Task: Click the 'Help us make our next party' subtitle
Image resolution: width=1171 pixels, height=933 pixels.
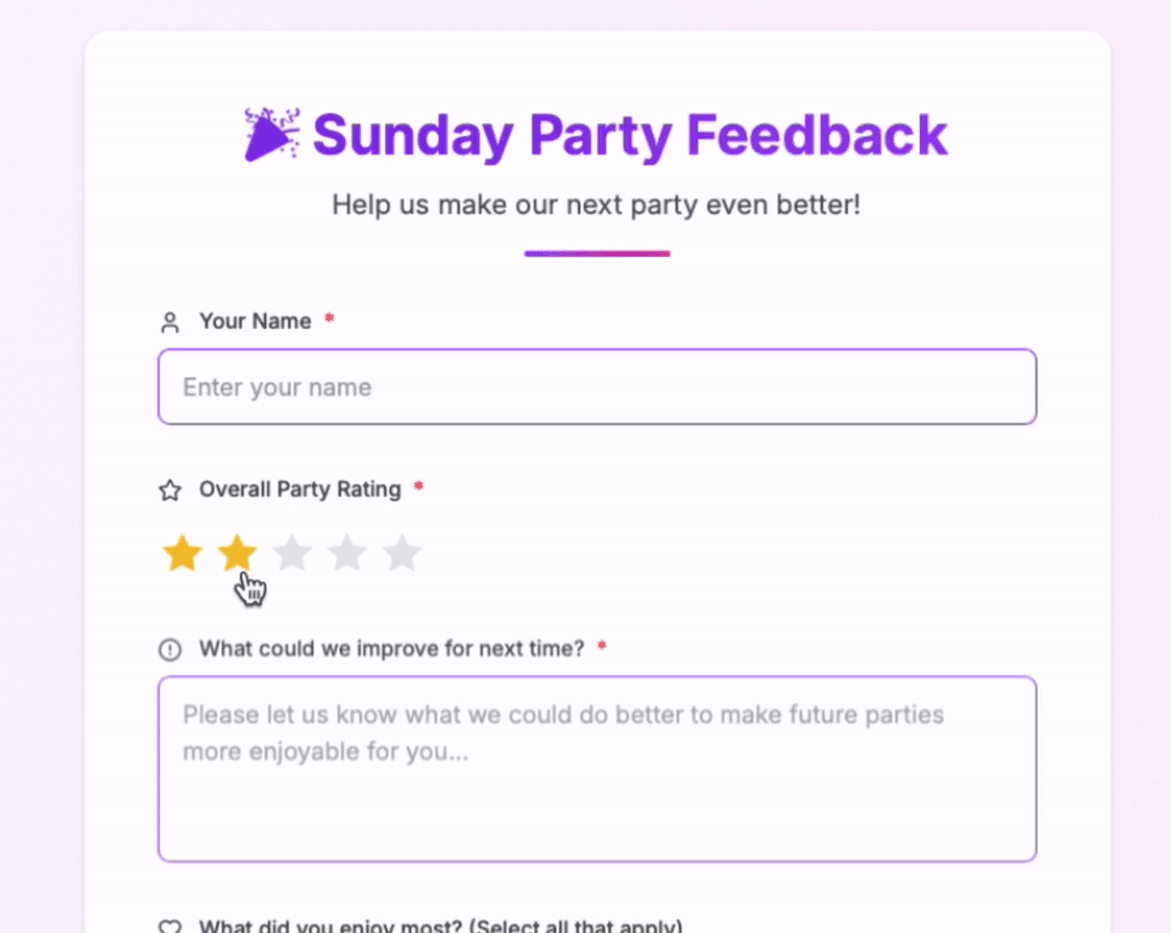Action: click(596, 205)
